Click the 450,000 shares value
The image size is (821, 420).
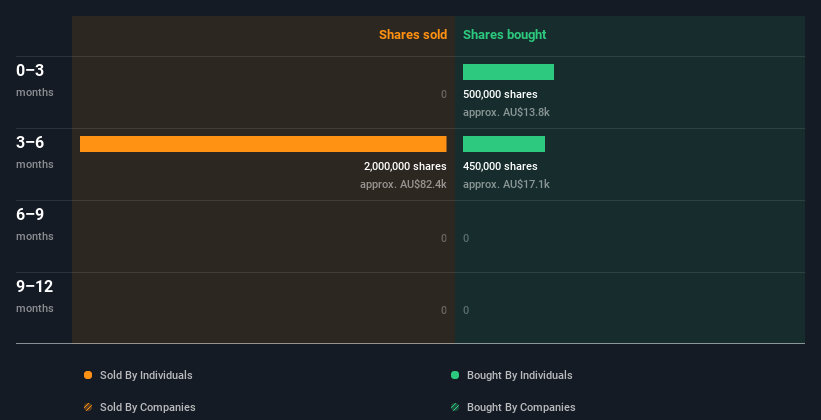pos(500,166)
